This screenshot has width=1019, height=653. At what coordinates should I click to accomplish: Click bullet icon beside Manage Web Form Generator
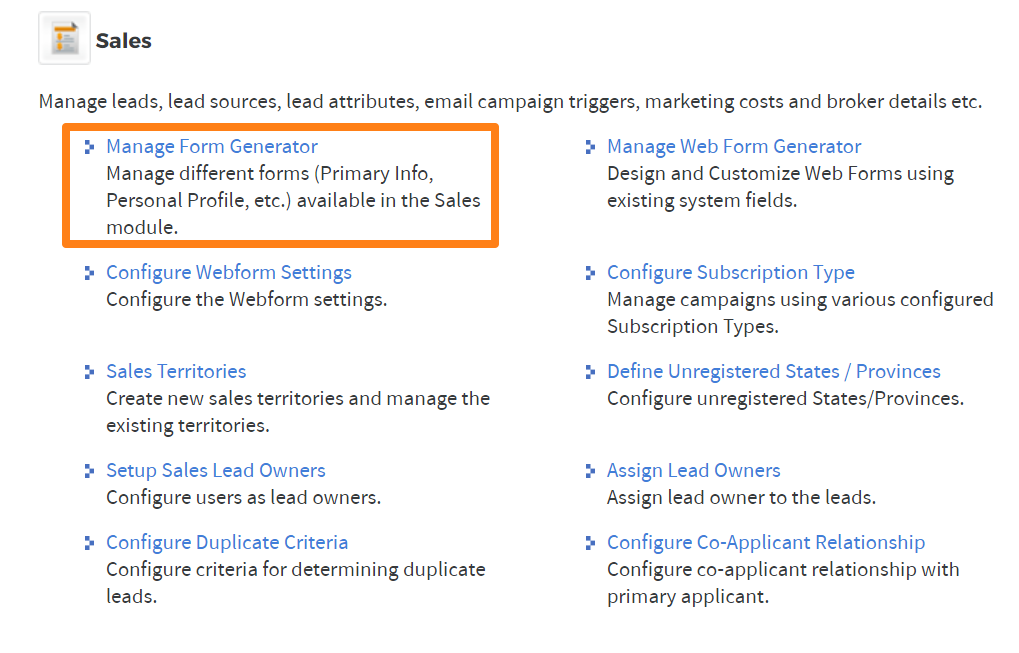591,147
